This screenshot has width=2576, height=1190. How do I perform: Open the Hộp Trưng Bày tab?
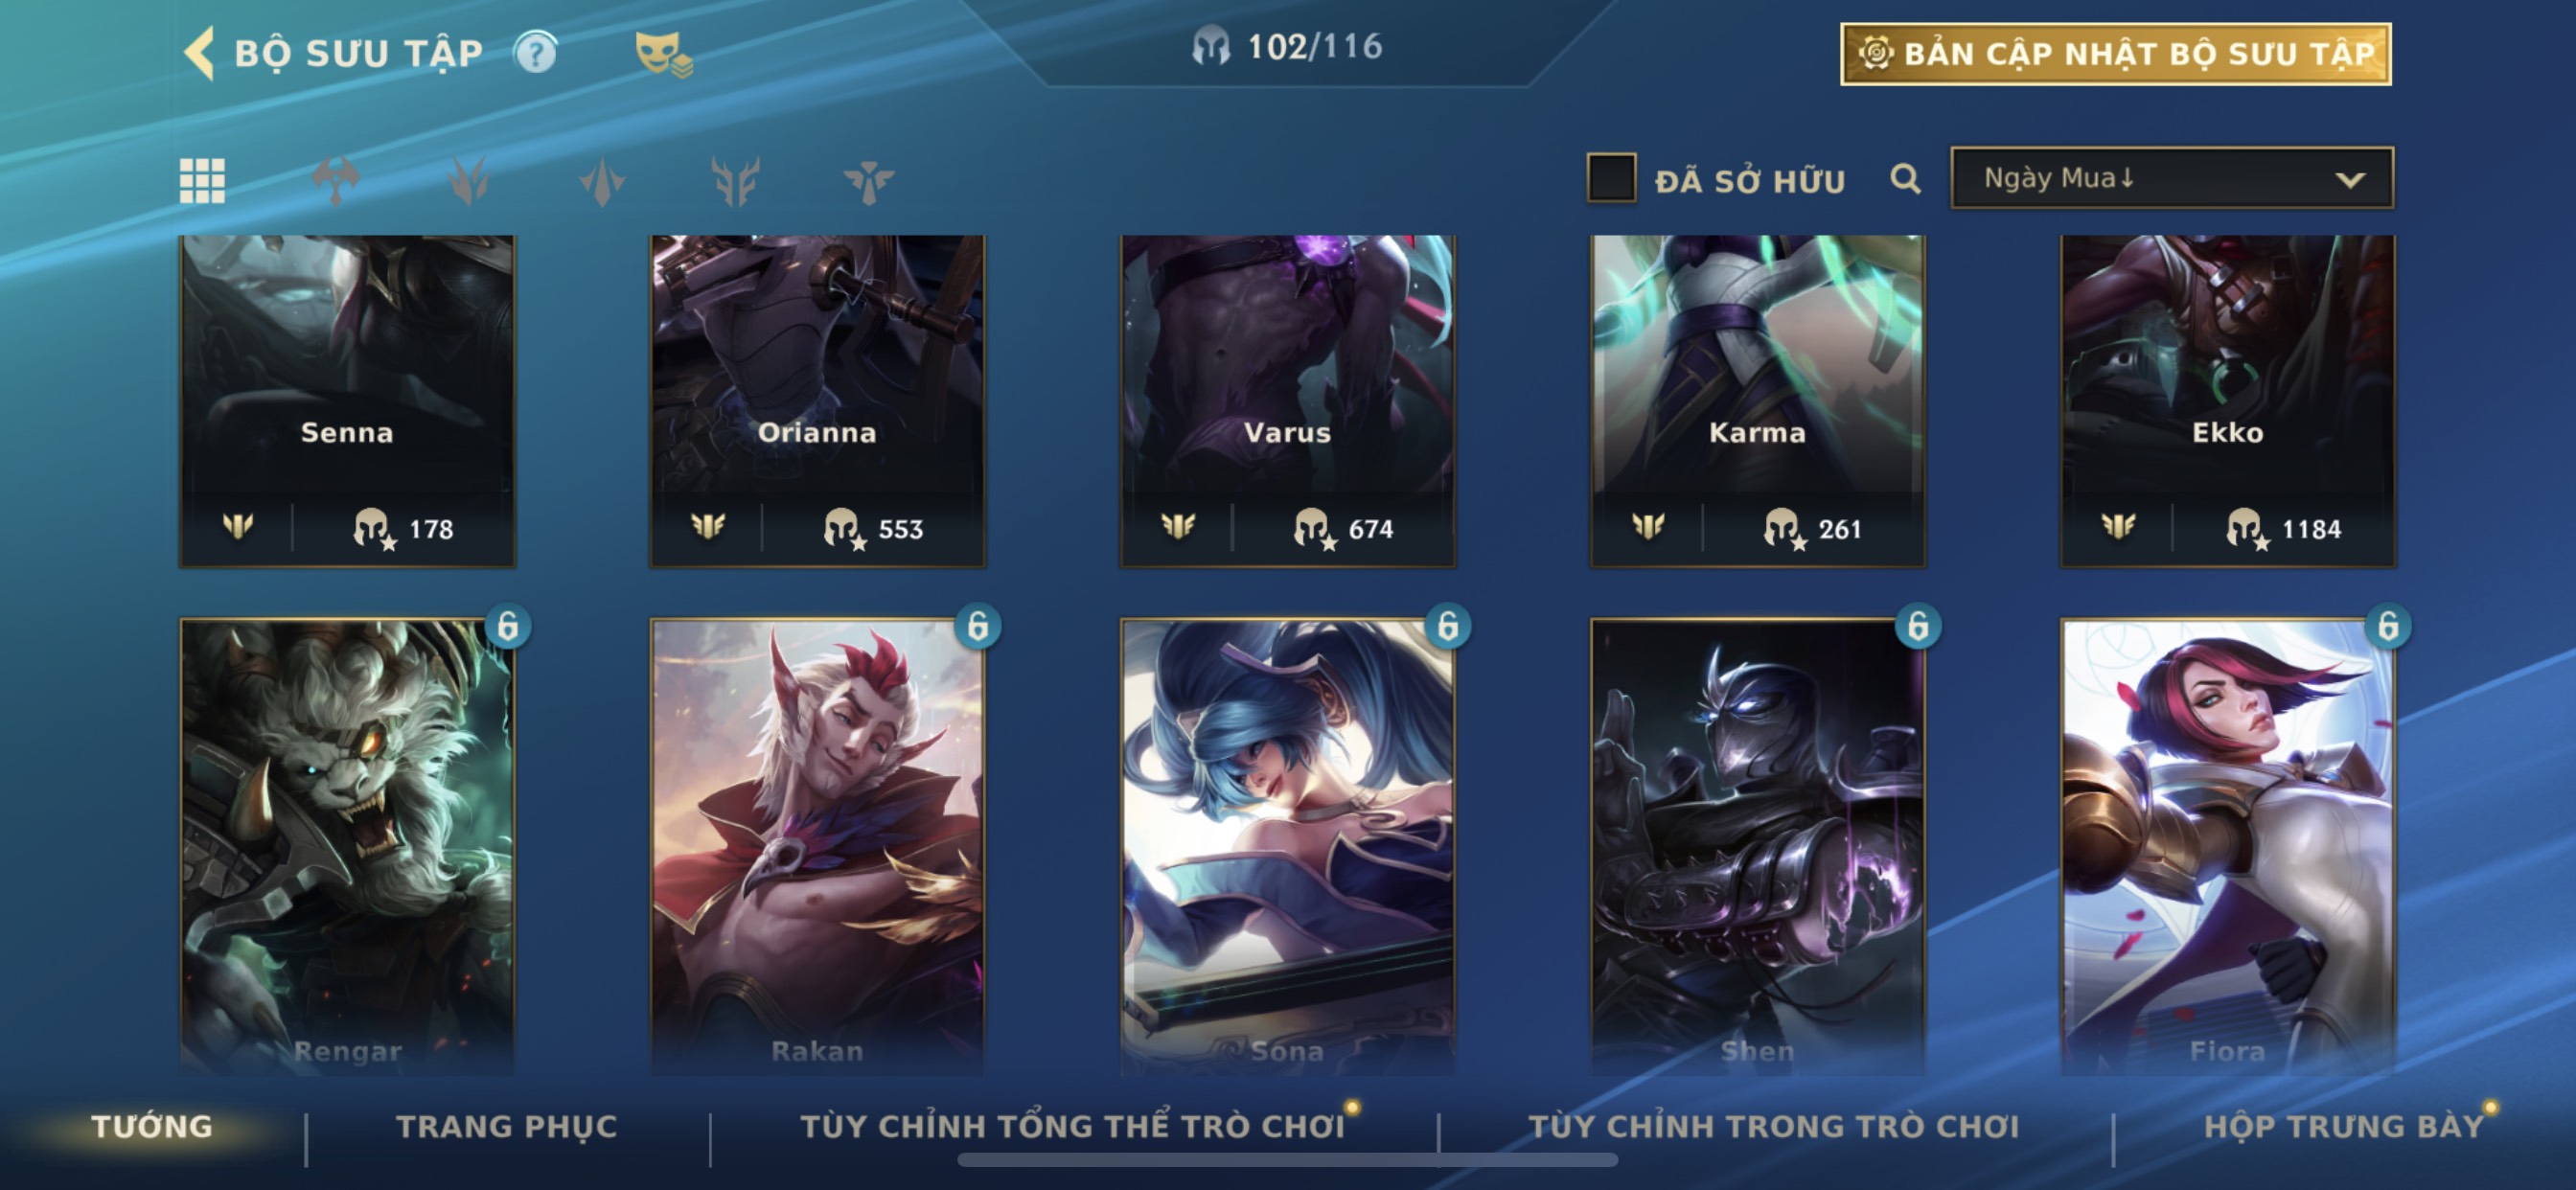click(x=2344, y=1126)
